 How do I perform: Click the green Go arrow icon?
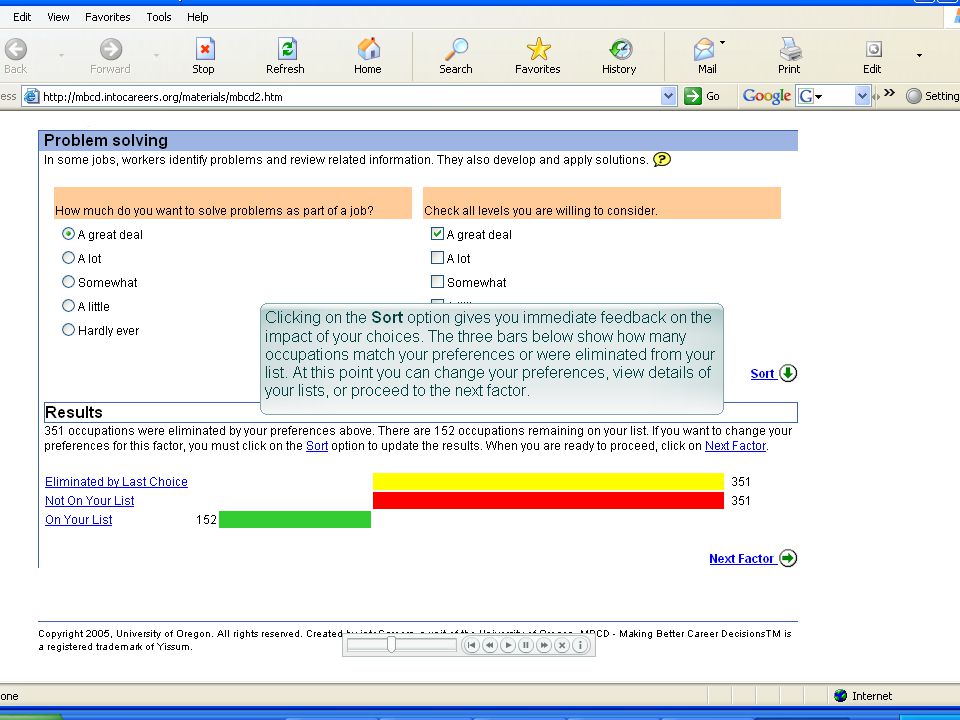tap(692, 96)
